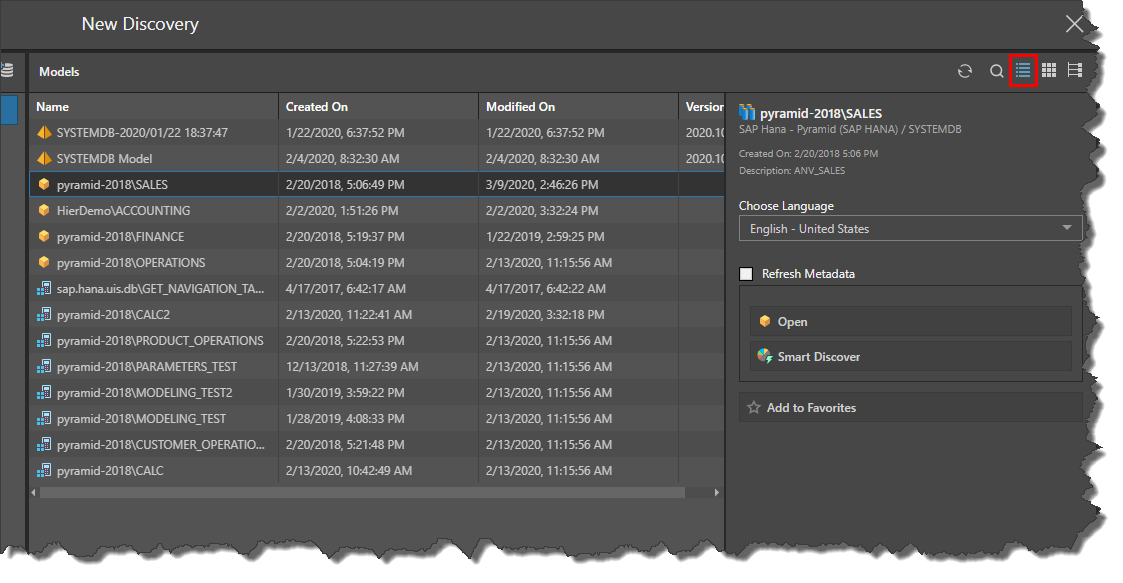
Task: Select the pyramid-2018\CALC model name
Action: coord(110,471)
